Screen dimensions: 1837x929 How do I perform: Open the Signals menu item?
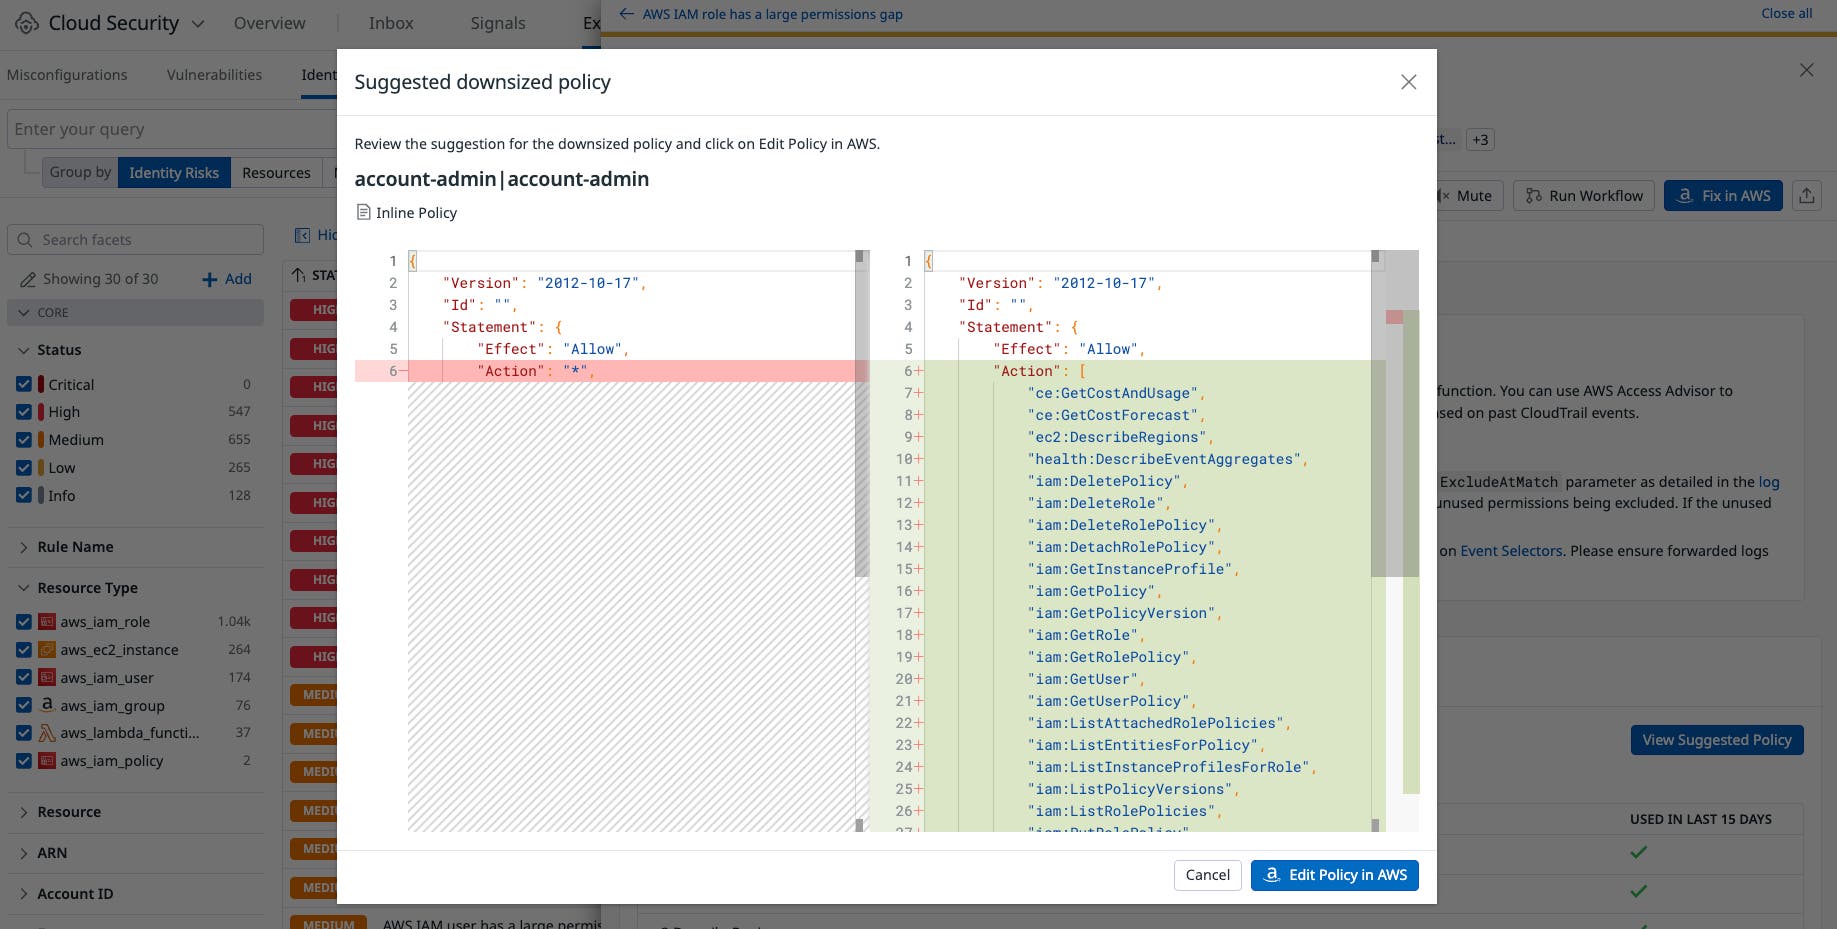click(497, 23)
